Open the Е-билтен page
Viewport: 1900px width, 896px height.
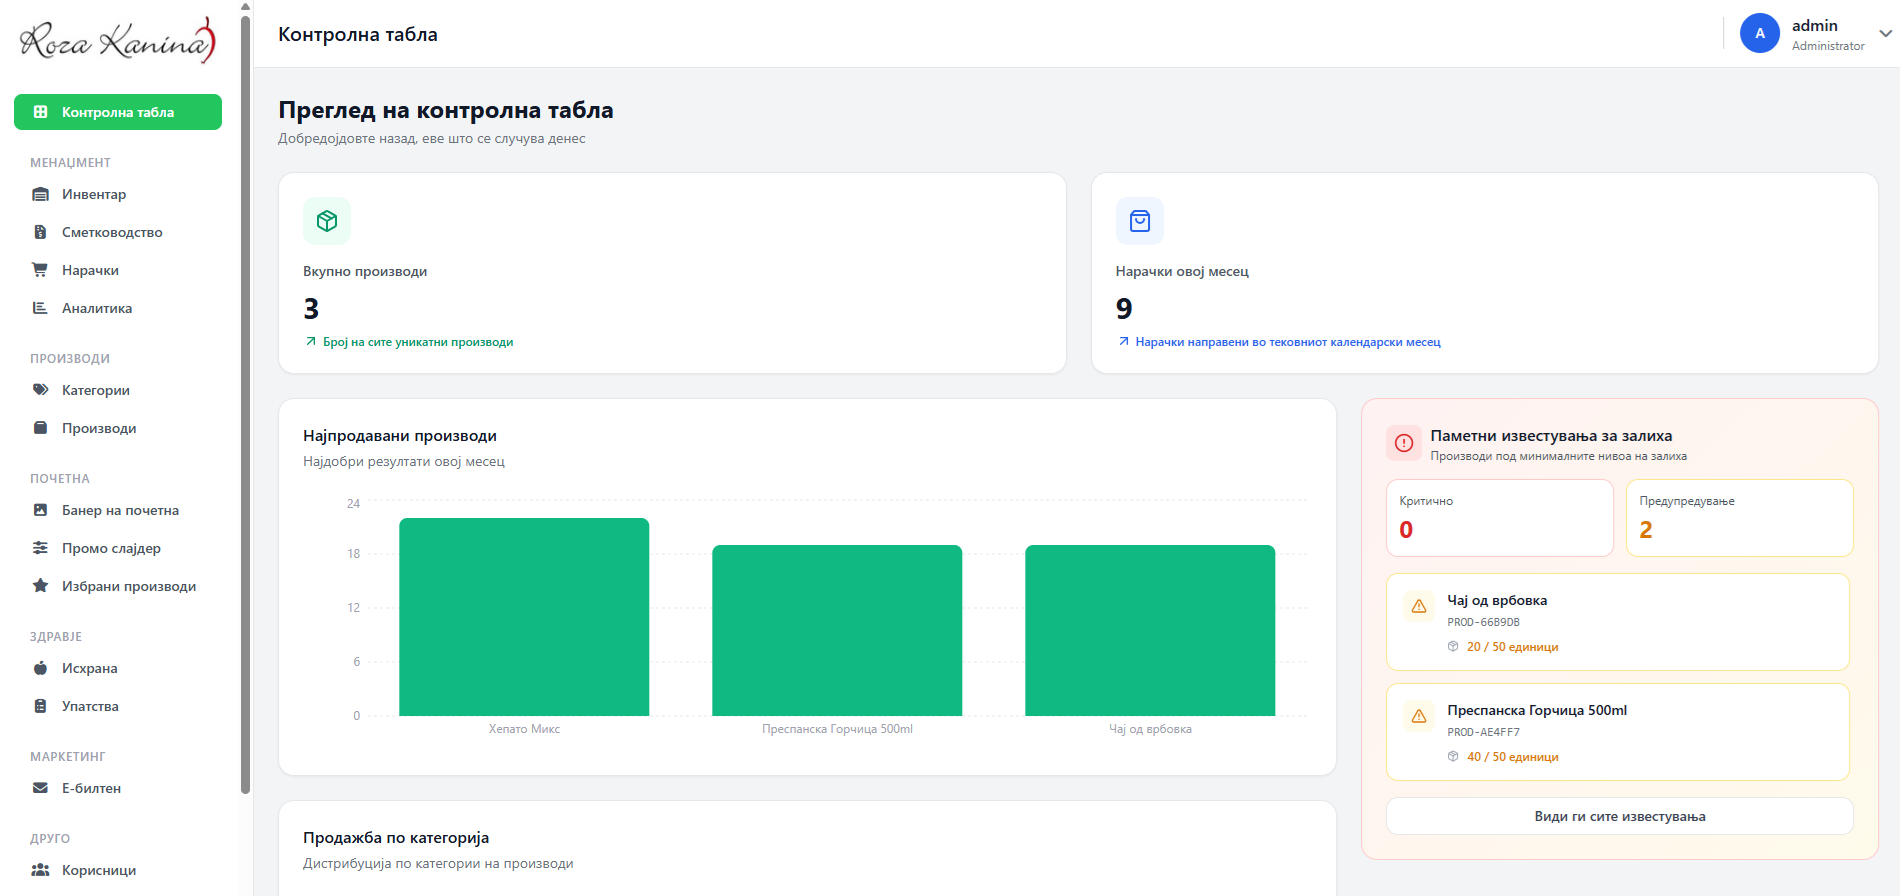pos(118,788)
